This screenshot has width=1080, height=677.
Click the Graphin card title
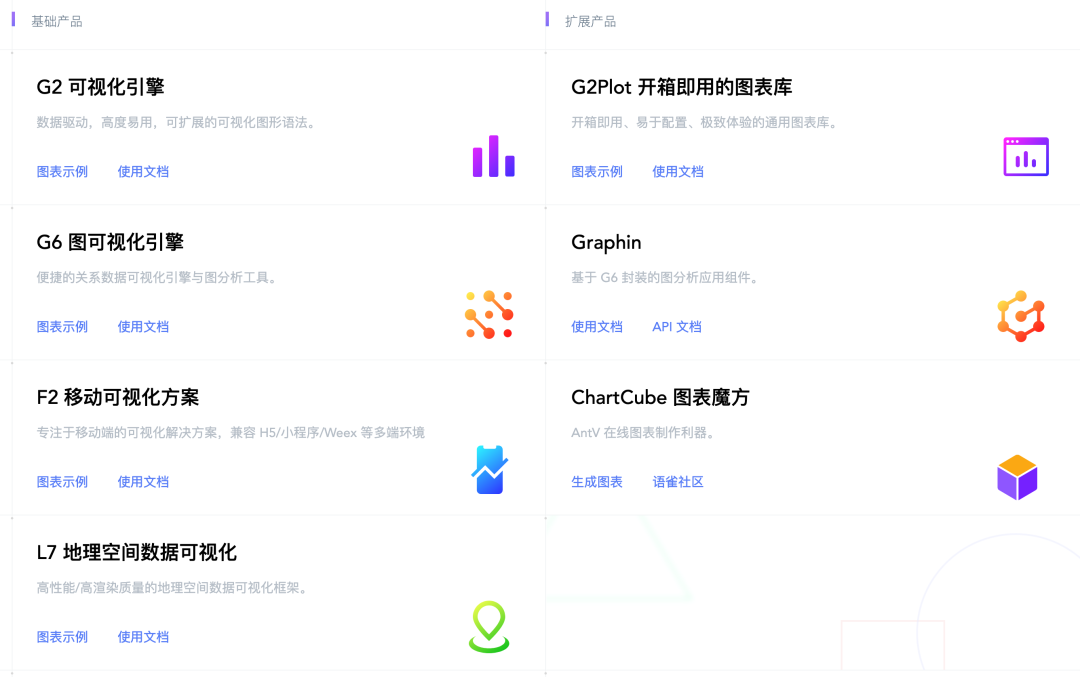pyautogui.click(x=606, y=242)
